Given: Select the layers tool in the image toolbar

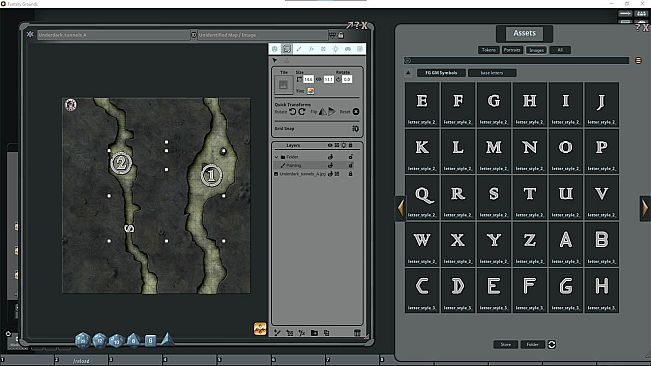Looking at the screenshot, I should (x=286, y=49).
